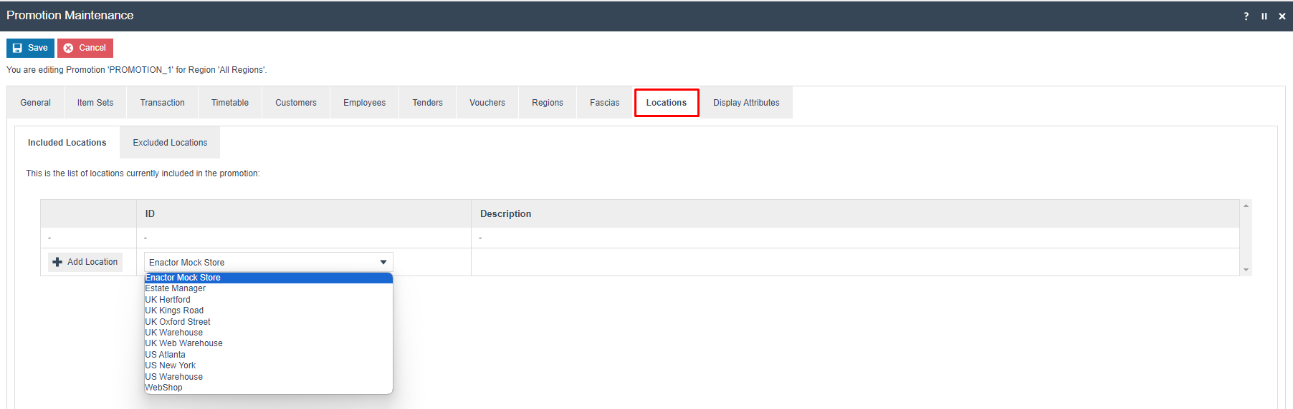The width and height of the screenshot is (1293, 409).
Task: Open the Customers tab
Action: pos(296,103)
